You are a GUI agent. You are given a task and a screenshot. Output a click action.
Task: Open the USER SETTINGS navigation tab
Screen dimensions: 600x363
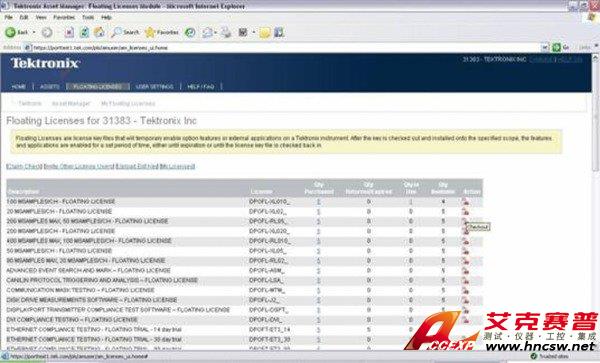[x=155, y=86]
